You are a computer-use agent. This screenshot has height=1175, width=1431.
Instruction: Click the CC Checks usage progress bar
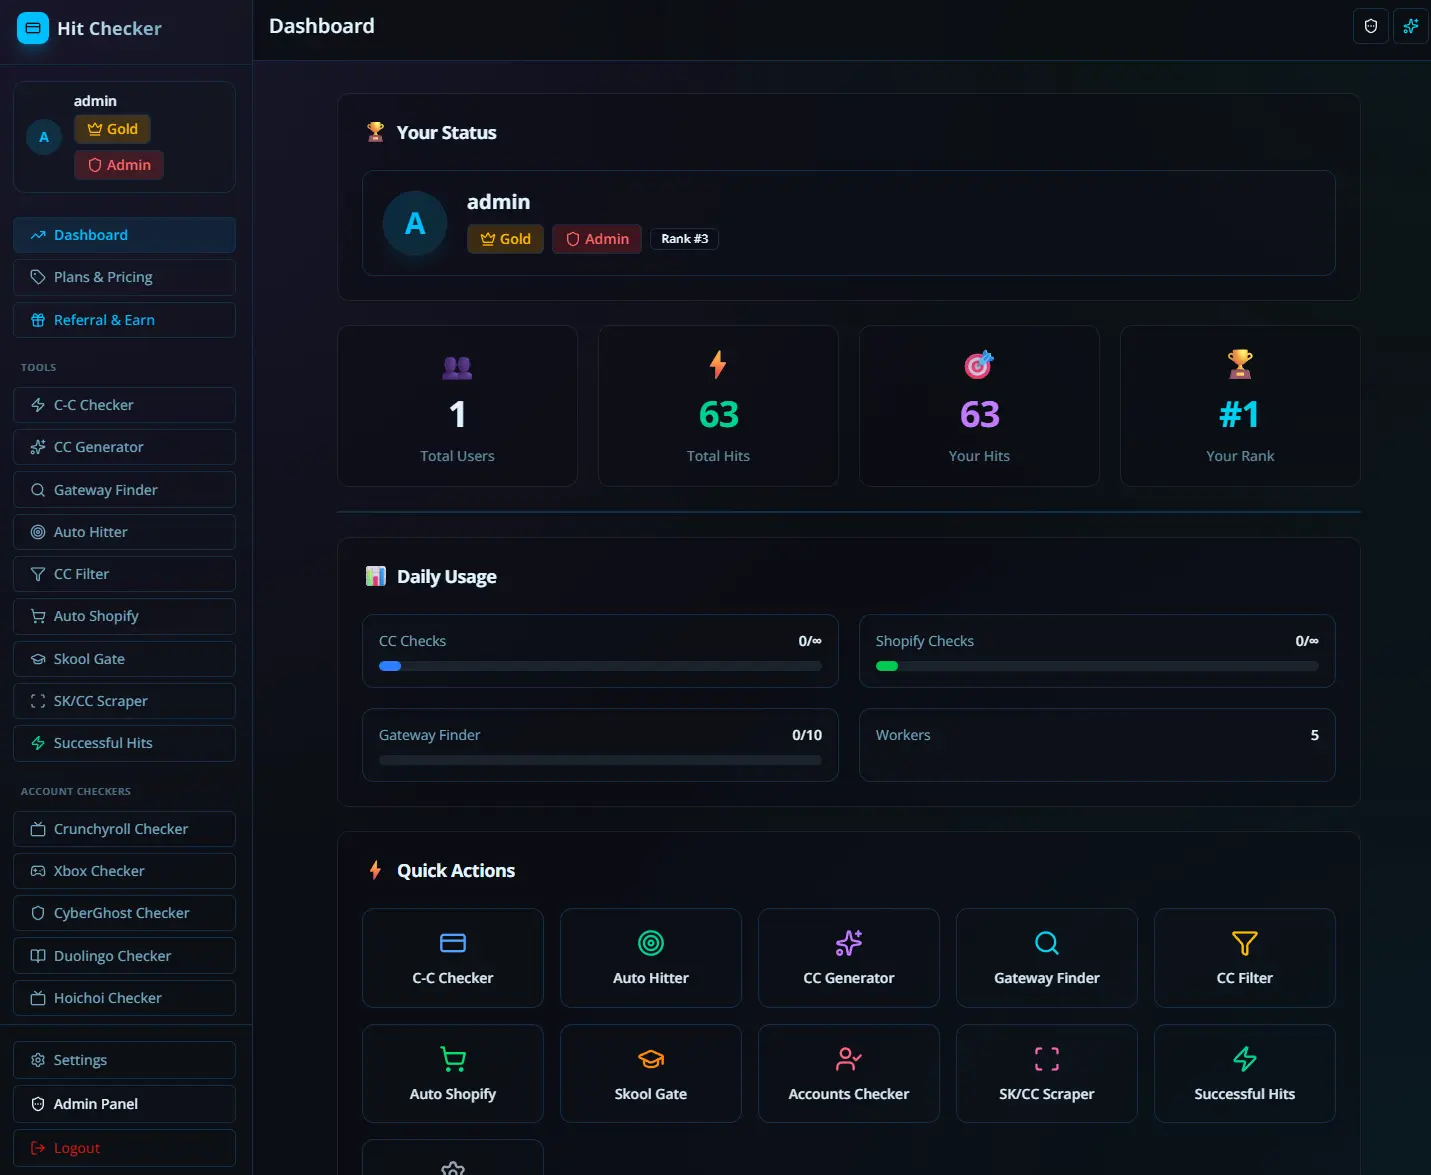coord(600,666)
